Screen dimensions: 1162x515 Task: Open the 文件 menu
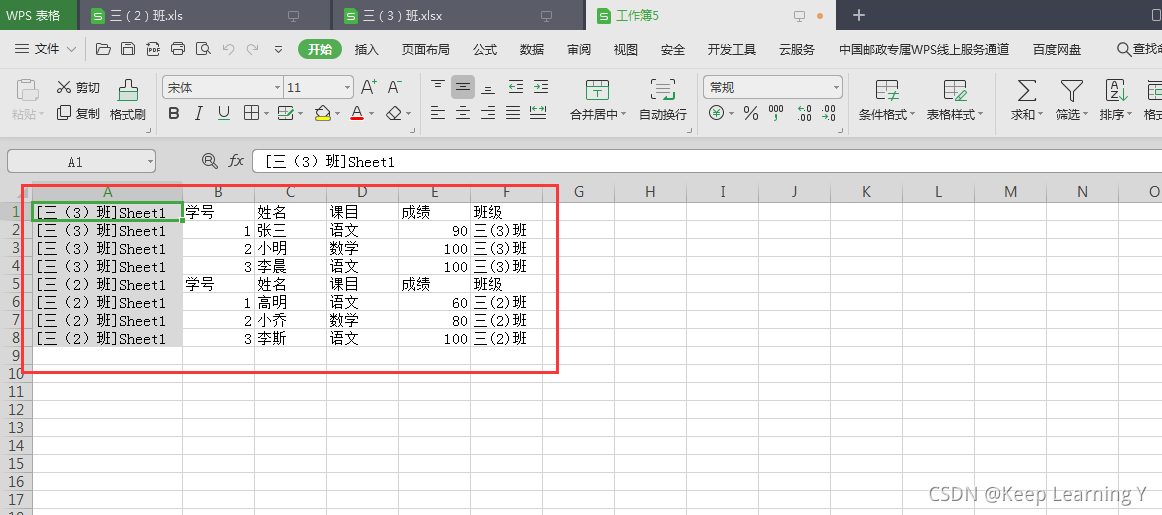pyautogui.click(x=46, y=50)
